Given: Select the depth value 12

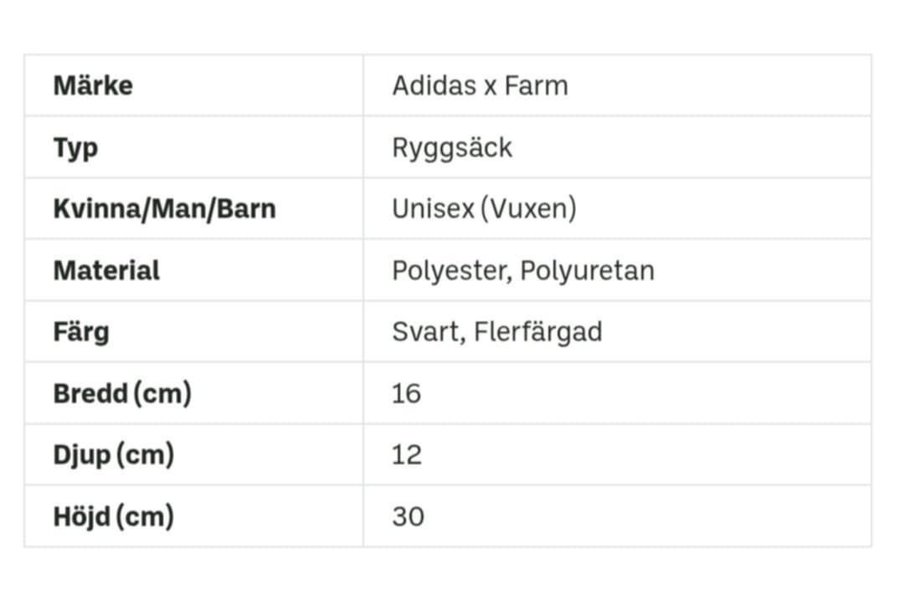Looking at the screenshot, I should pyautogui.click(x=407, y=456).
